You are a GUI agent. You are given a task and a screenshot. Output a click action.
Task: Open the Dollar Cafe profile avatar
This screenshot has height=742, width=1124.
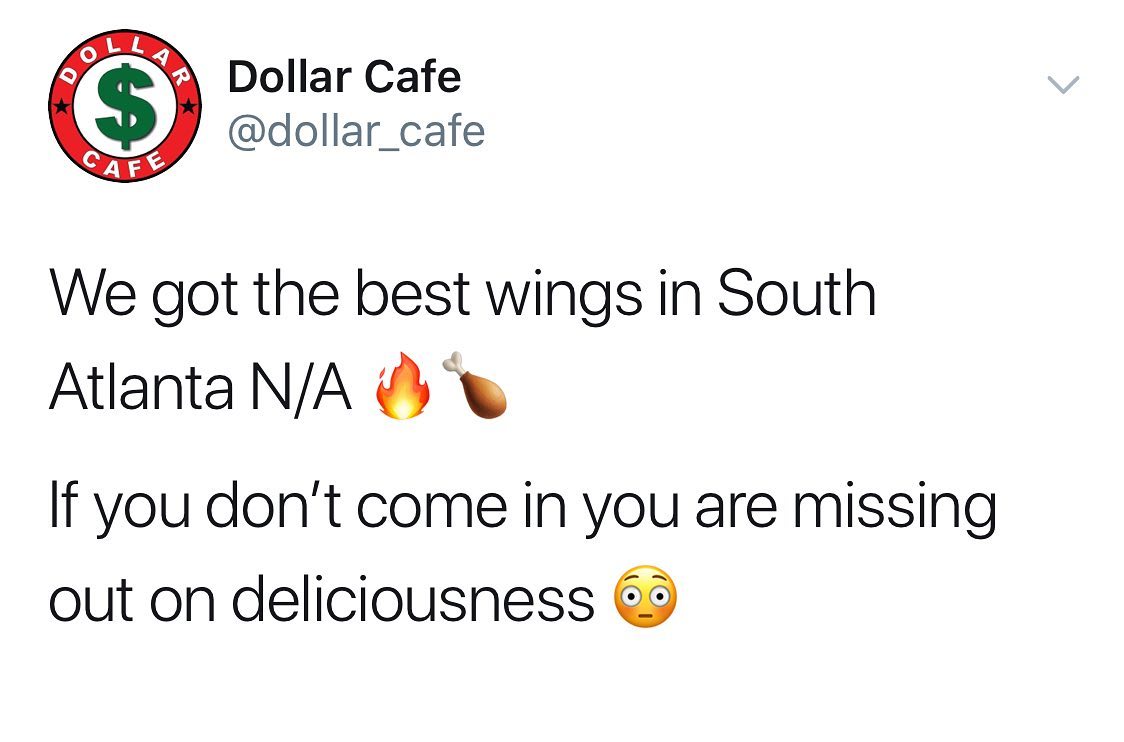(x=125, y=106)
